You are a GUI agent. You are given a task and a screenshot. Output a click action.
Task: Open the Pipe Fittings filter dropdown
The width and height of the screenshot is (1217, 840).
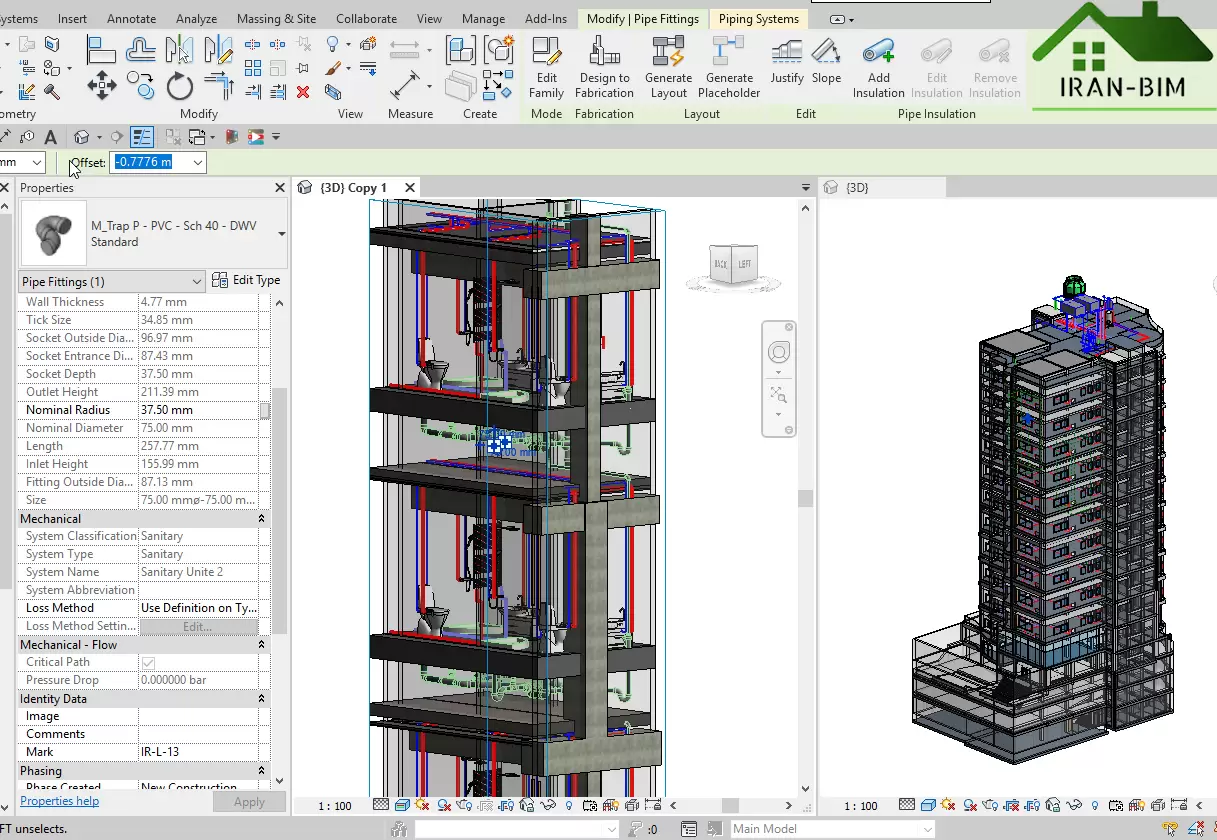[196, 282]
